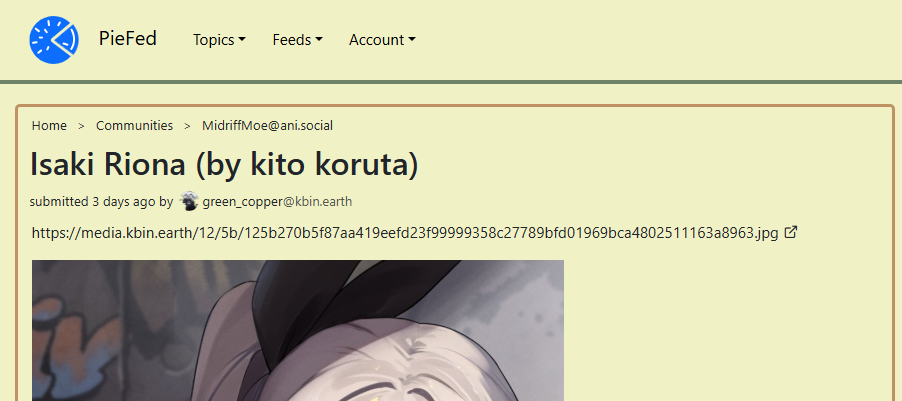The width and height of the screenshot is (902, 401).
Task: Navigate to Home in the breadcrumb
Action: tap(49, 125)
